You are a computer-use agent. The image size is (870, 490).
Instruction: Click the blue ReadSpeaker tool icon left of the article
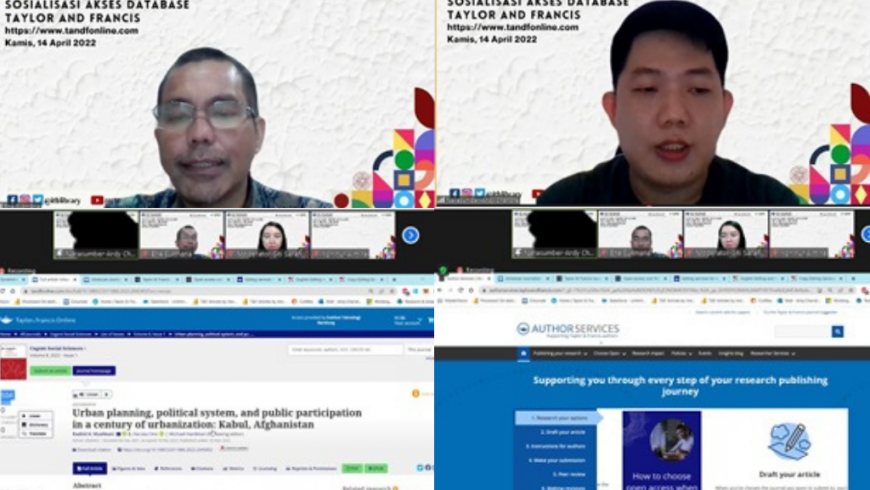click(8, 397)
